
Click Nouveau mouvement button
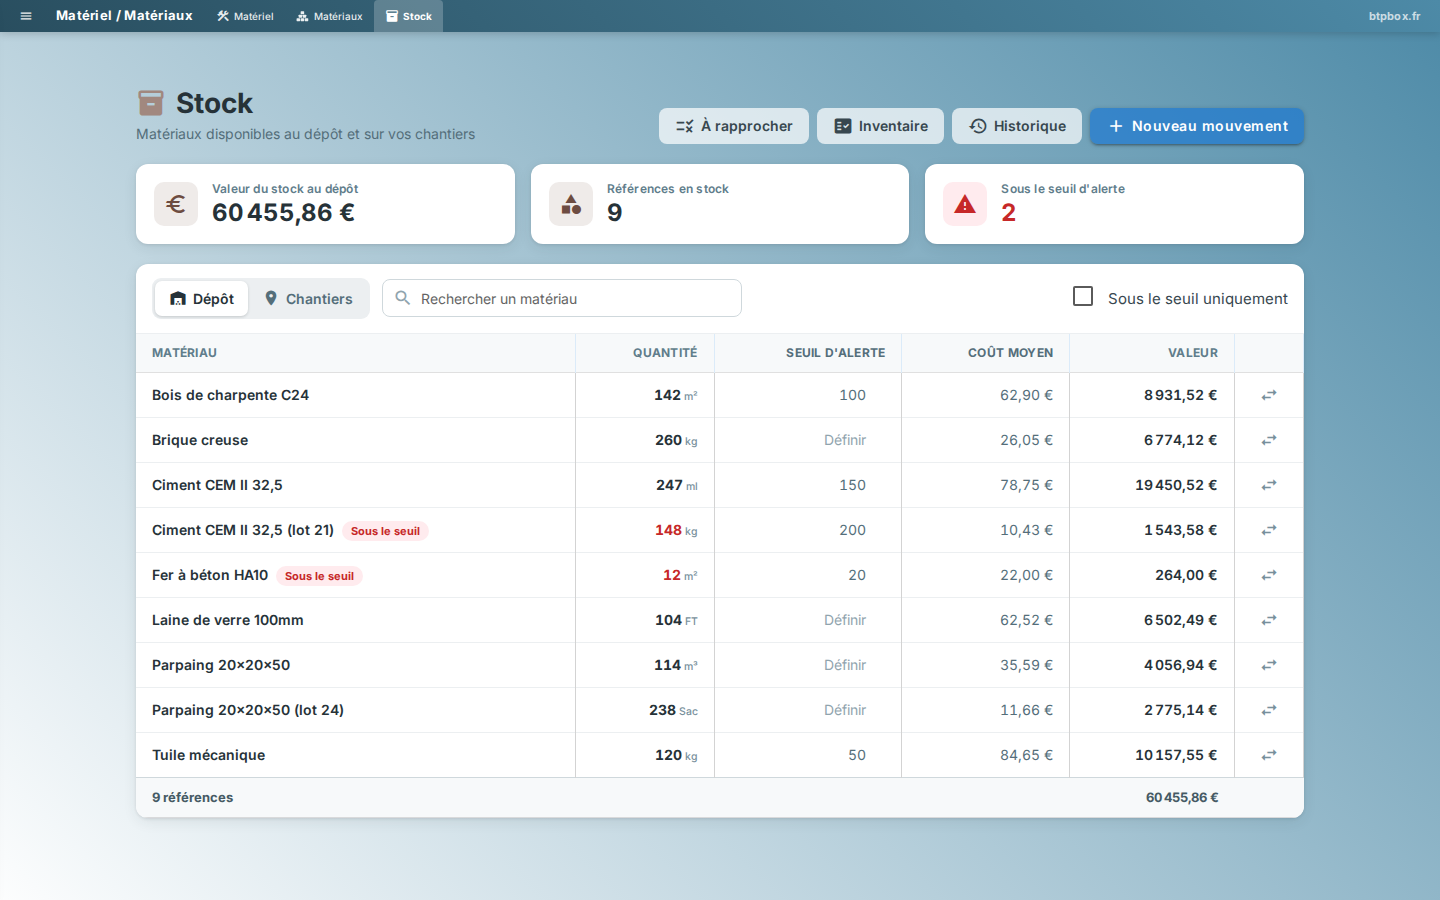[x=1197, y=126]
